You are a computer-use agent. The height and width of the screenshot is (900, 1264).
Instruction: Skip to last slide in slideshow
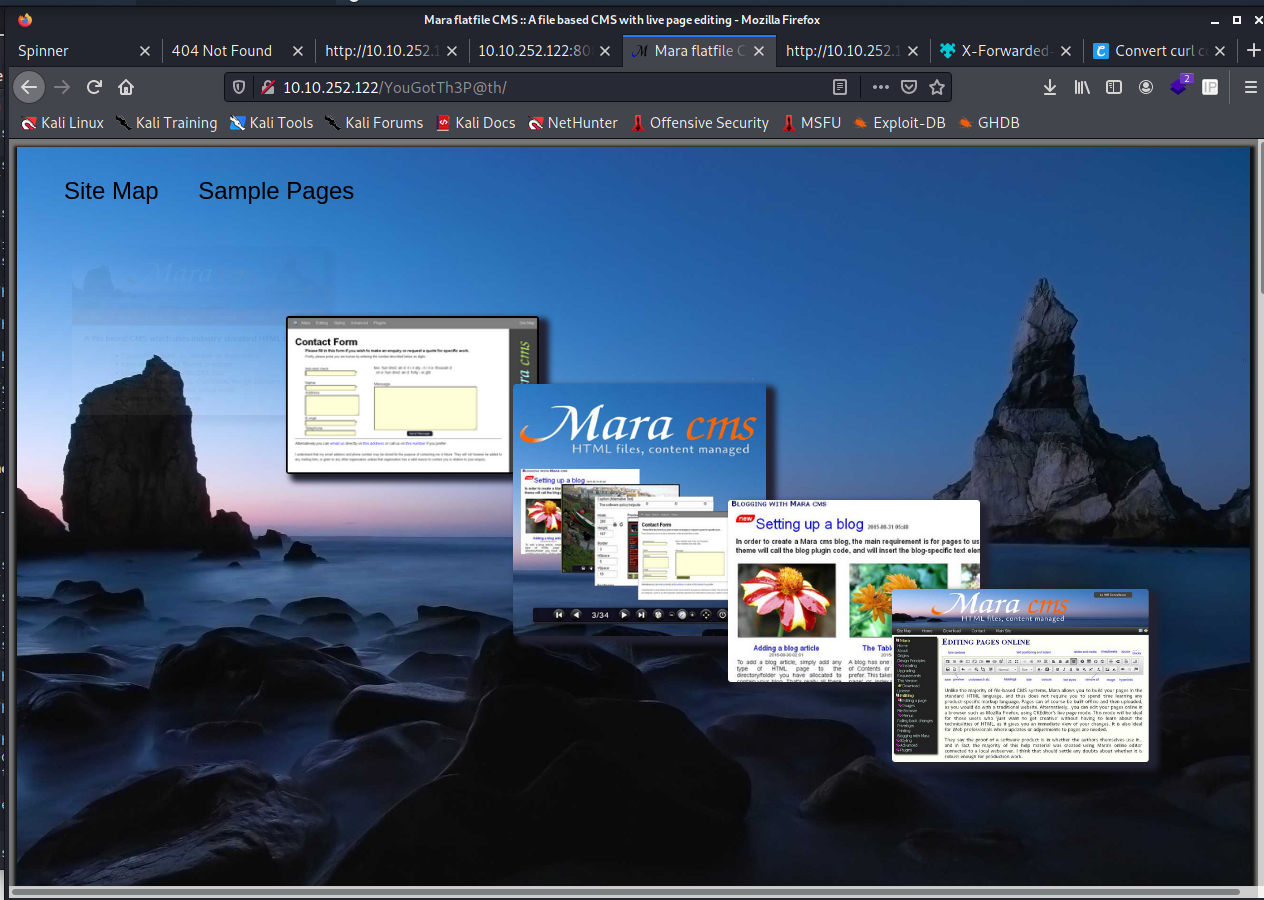click(641, 614)
